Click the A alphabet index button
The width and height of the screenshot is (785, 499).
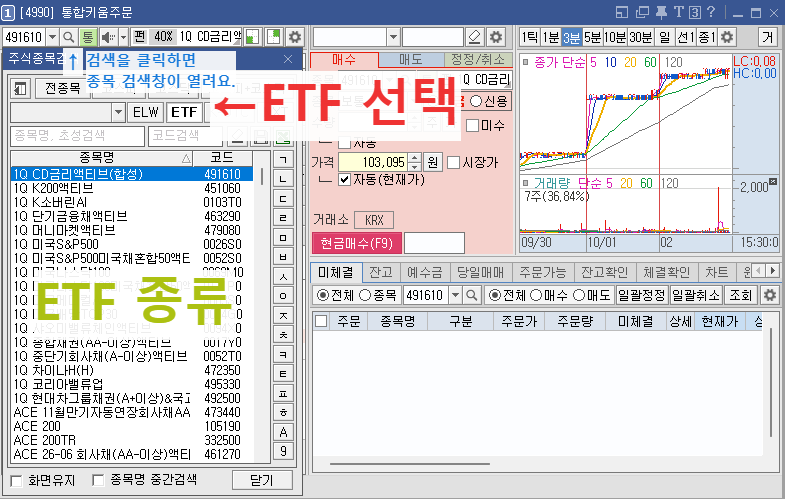[x=283, y=432]
